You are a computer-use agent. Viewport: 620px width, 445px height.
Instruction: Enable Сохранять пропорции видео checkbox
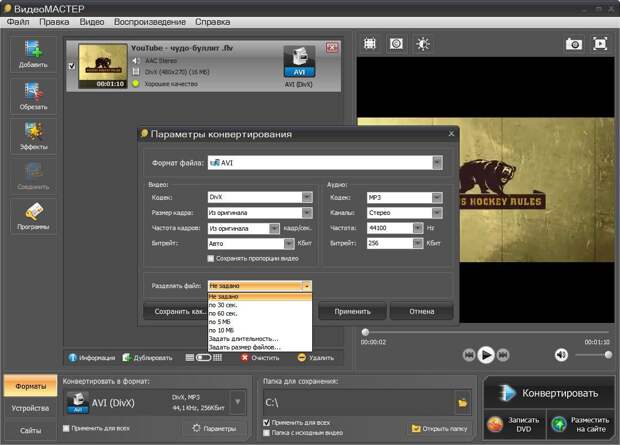point(210,258)
